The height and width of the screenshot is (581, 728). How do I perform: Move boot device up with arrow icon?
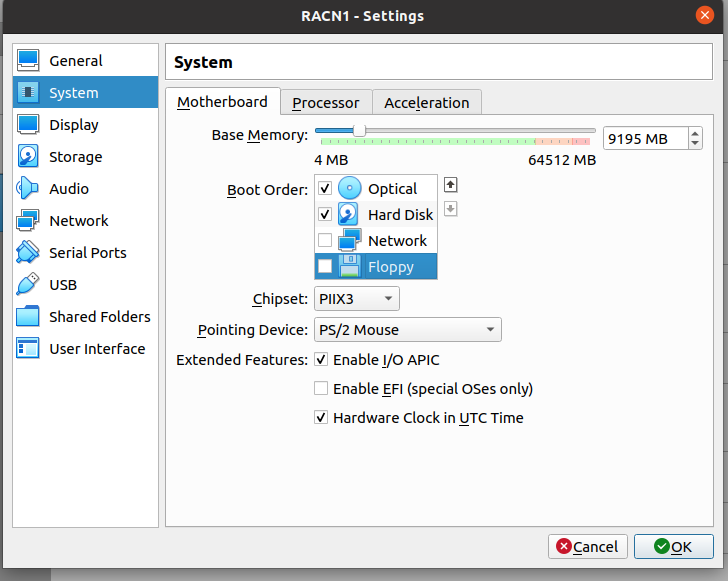pos(450,185)
